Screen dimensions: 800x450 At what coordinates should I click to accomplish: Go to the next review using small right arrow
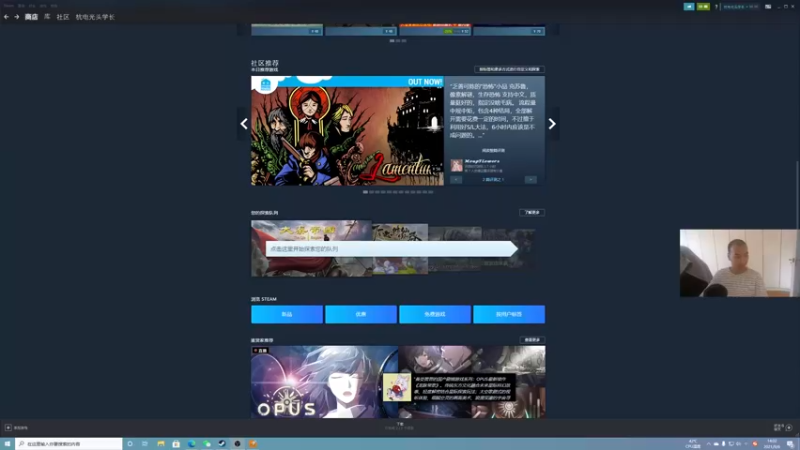pos(531,180)
